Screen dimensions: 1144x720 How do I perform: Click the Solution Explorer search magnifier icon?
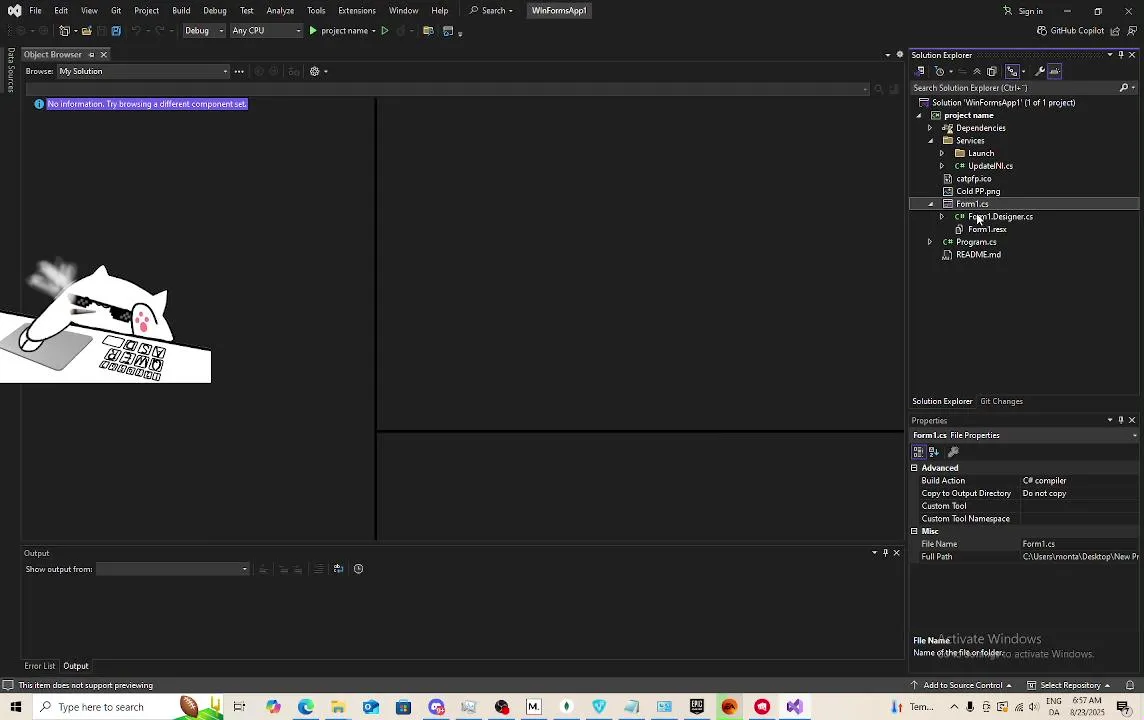click(x=1124, y=88)
